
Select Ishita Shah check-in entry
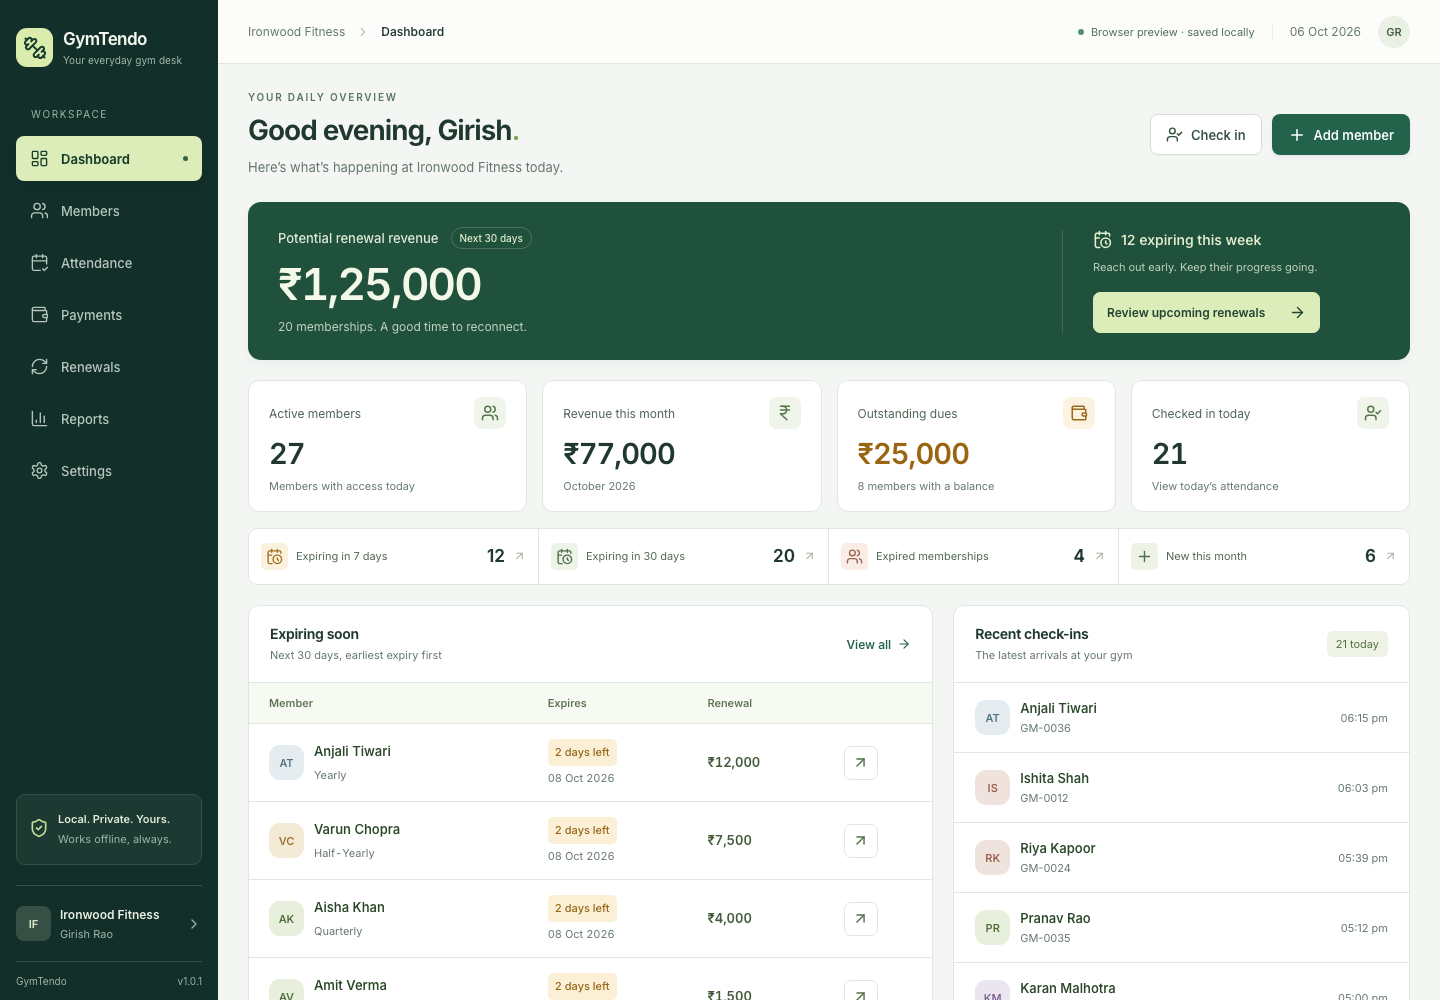[1181, 788]
